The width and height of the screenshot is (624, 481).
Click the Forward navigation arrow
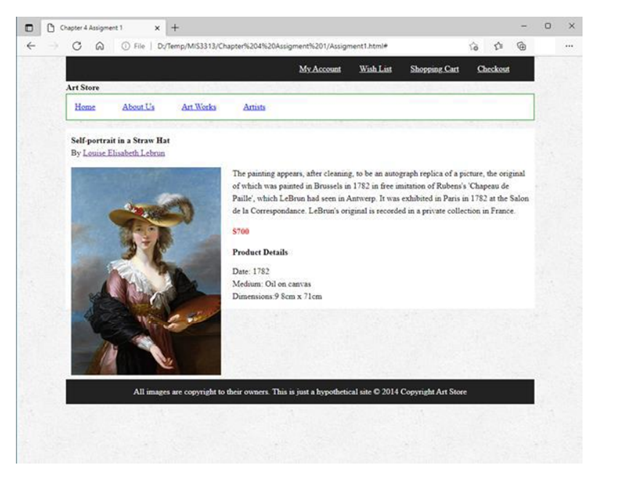click(x=54, y=46)
